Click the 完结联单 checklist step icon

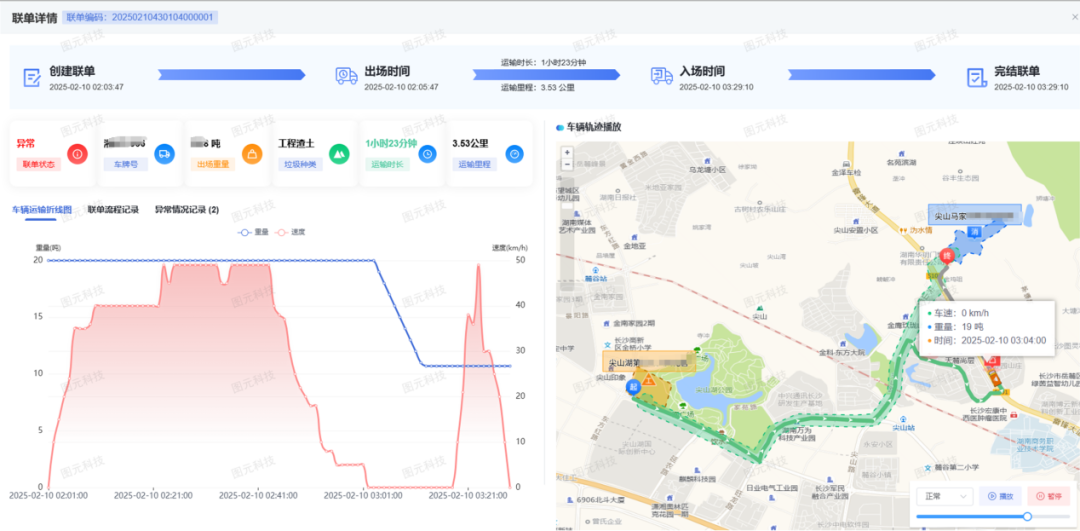point(976,76)
